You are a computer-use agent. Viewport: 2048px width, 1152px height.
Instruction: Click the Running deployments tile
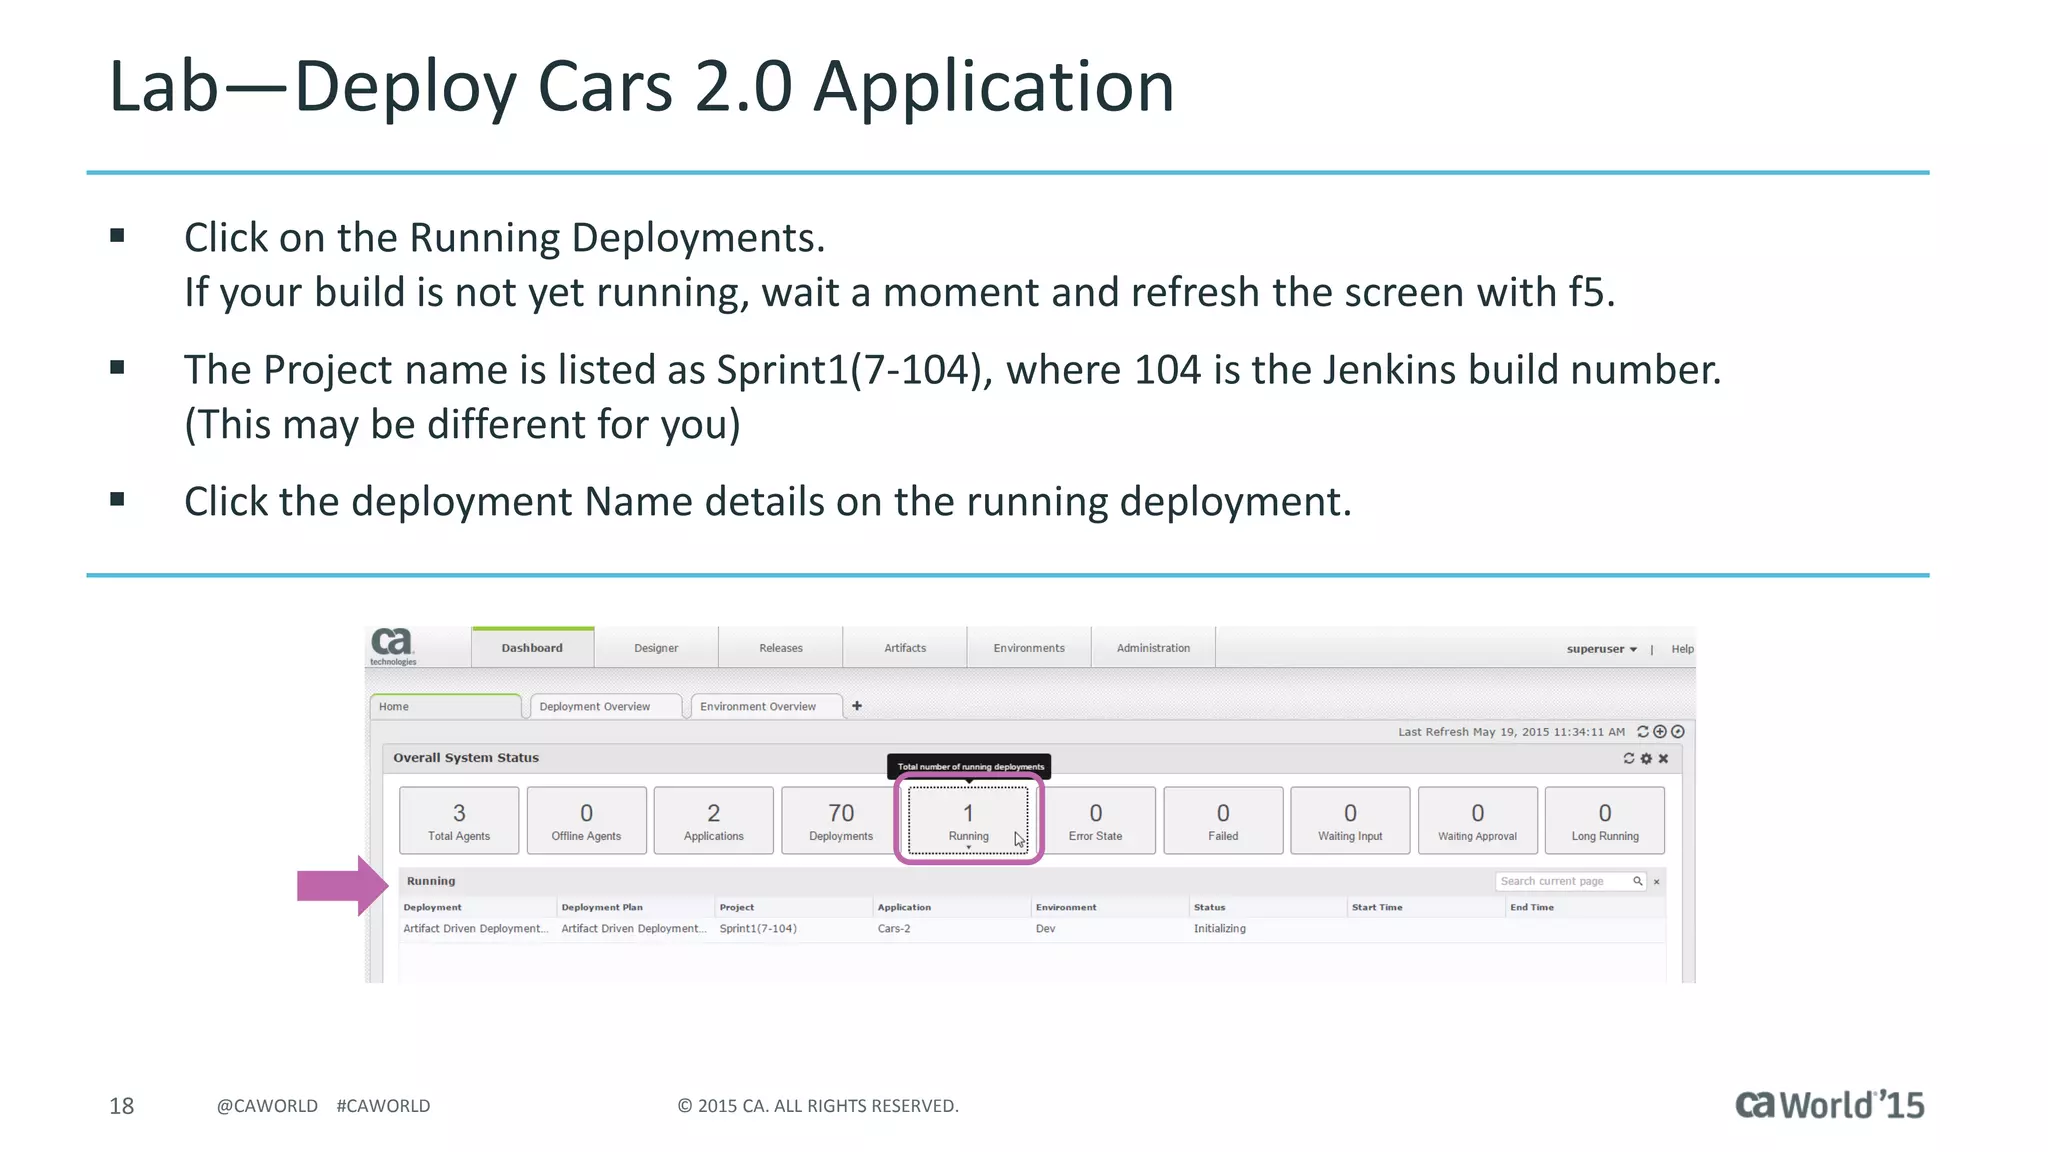tap(968, 820)
